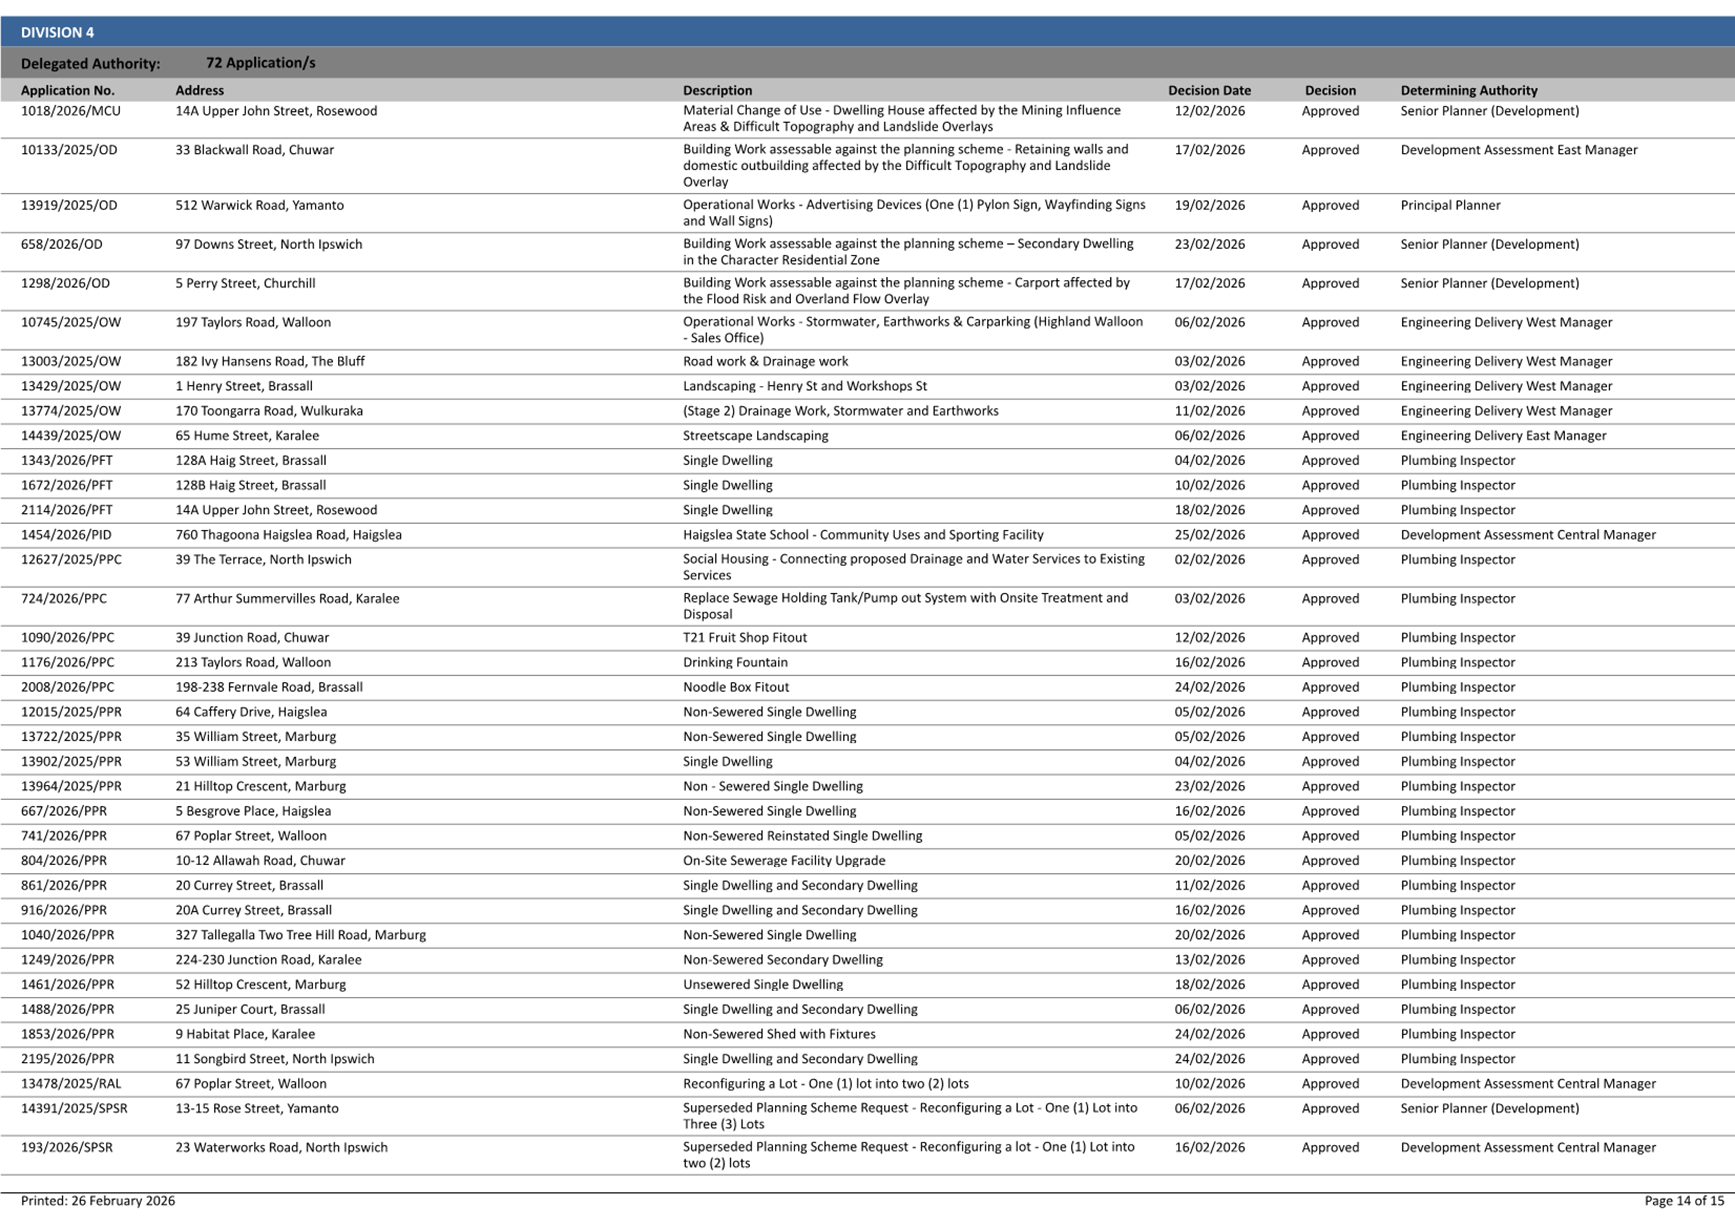Select address 23 Waterworks Road, North Ipswich
The width and height of the screenshot is (1735, 1226).
tap(281, 1147)
